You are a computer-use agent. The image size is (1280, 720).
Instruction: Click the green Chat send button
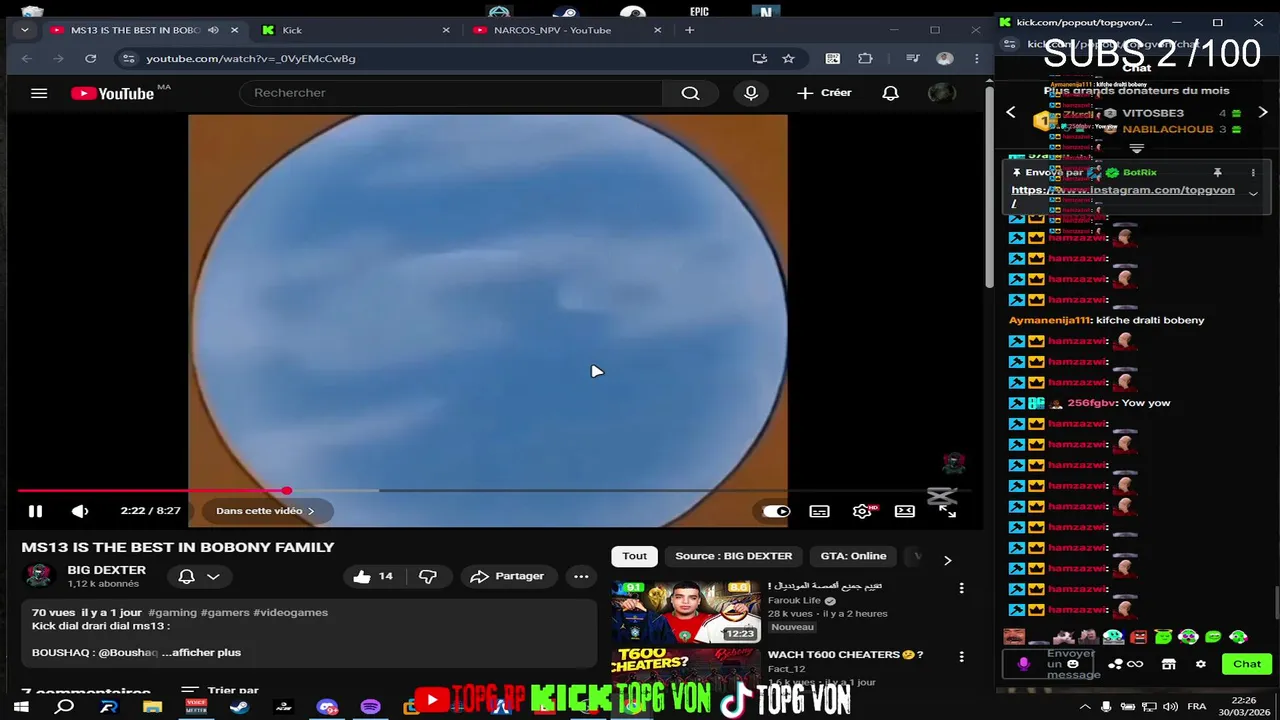(1247, 664)
